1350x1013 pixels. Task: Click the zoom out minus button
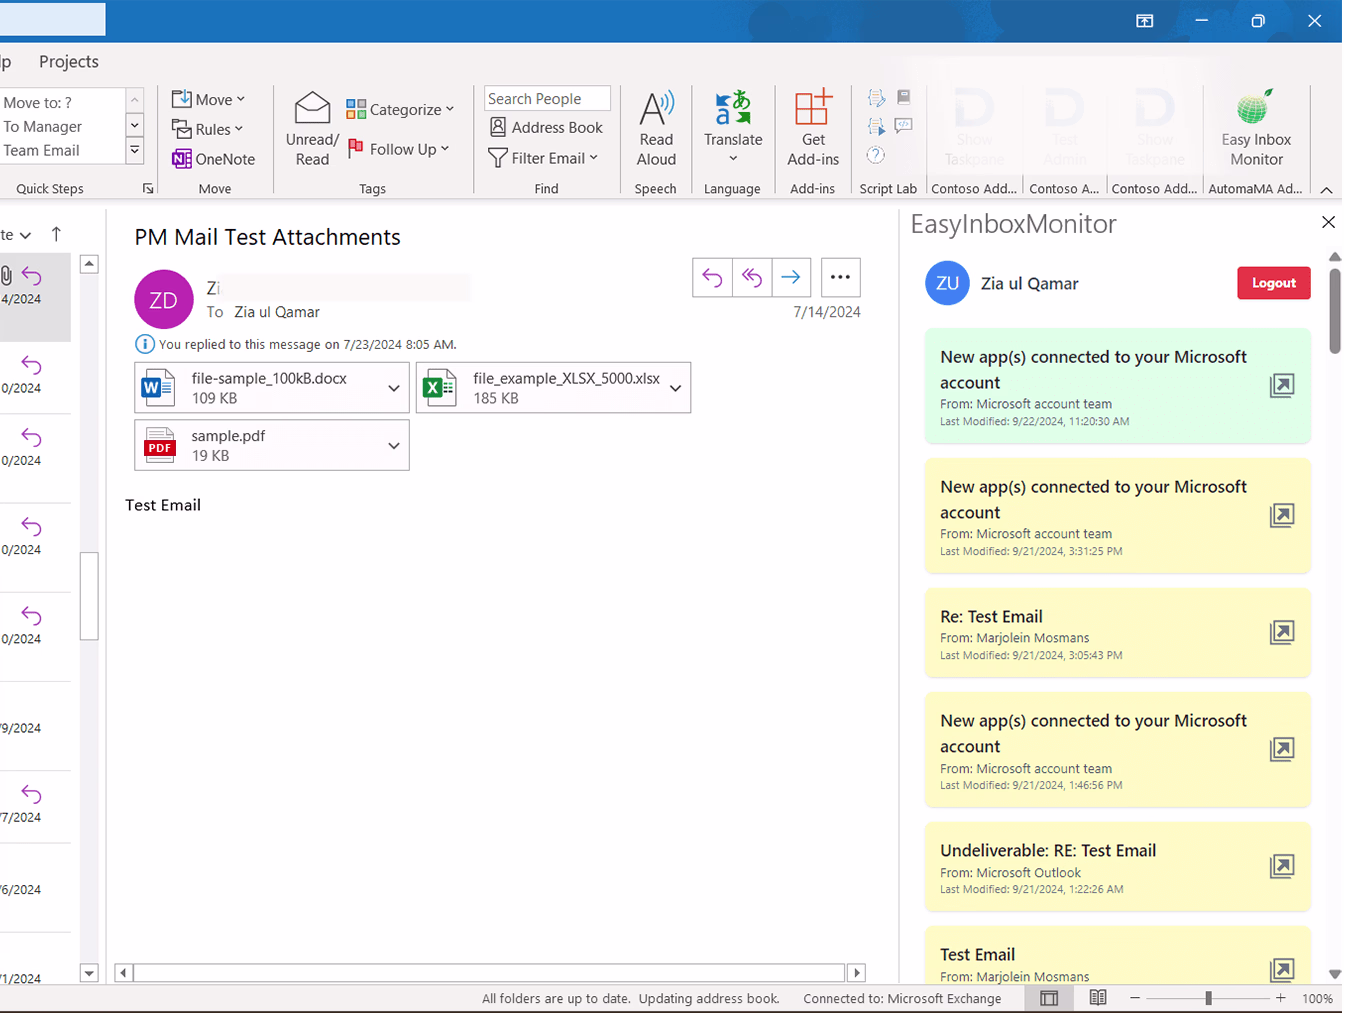click(x=1135, y=998)
